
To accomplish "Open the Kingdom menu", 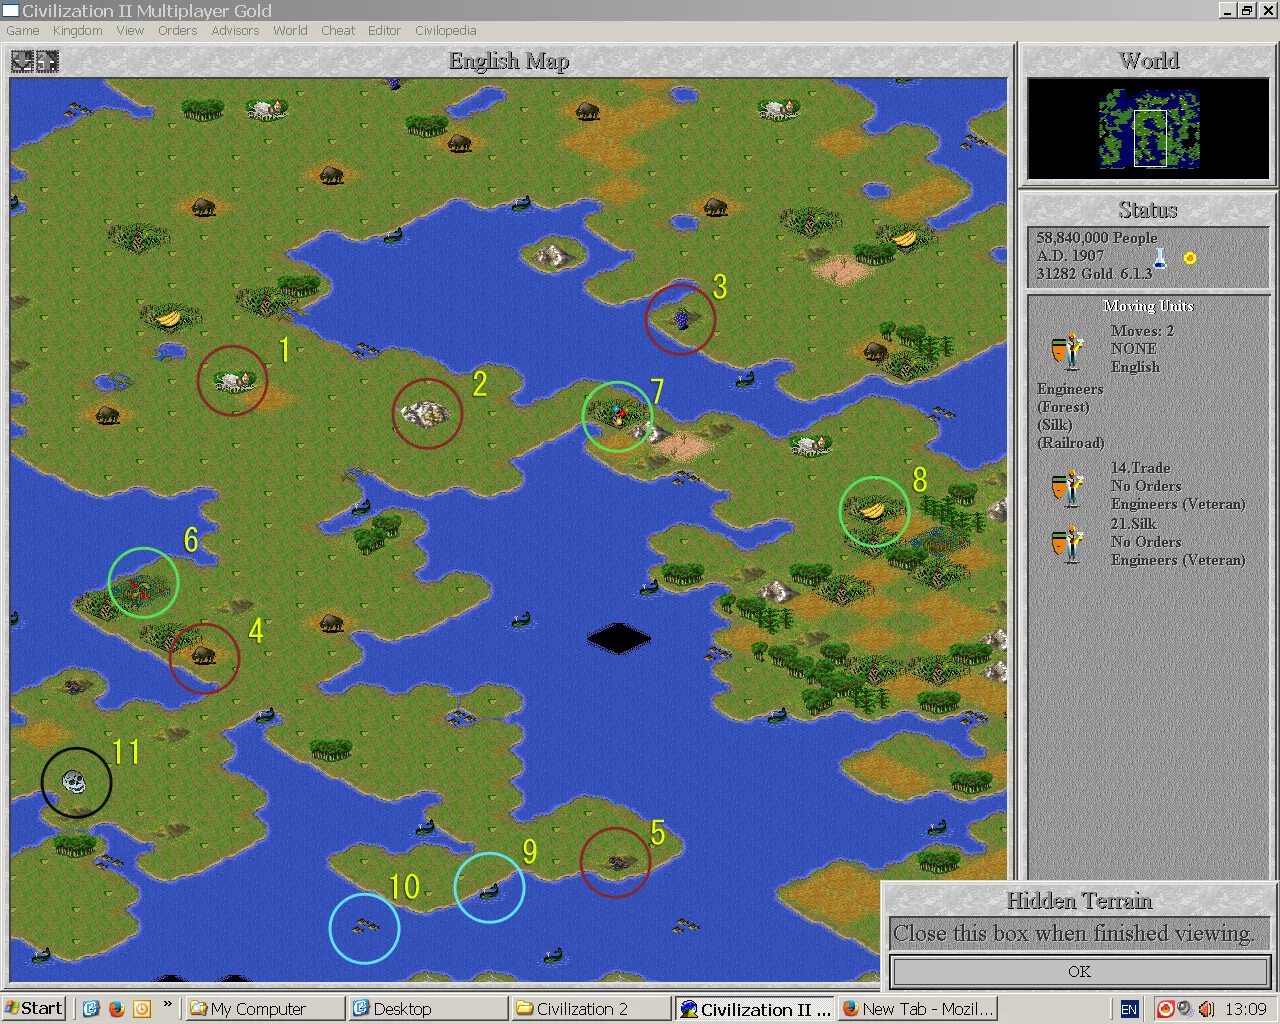I will [x=77, y=30].
